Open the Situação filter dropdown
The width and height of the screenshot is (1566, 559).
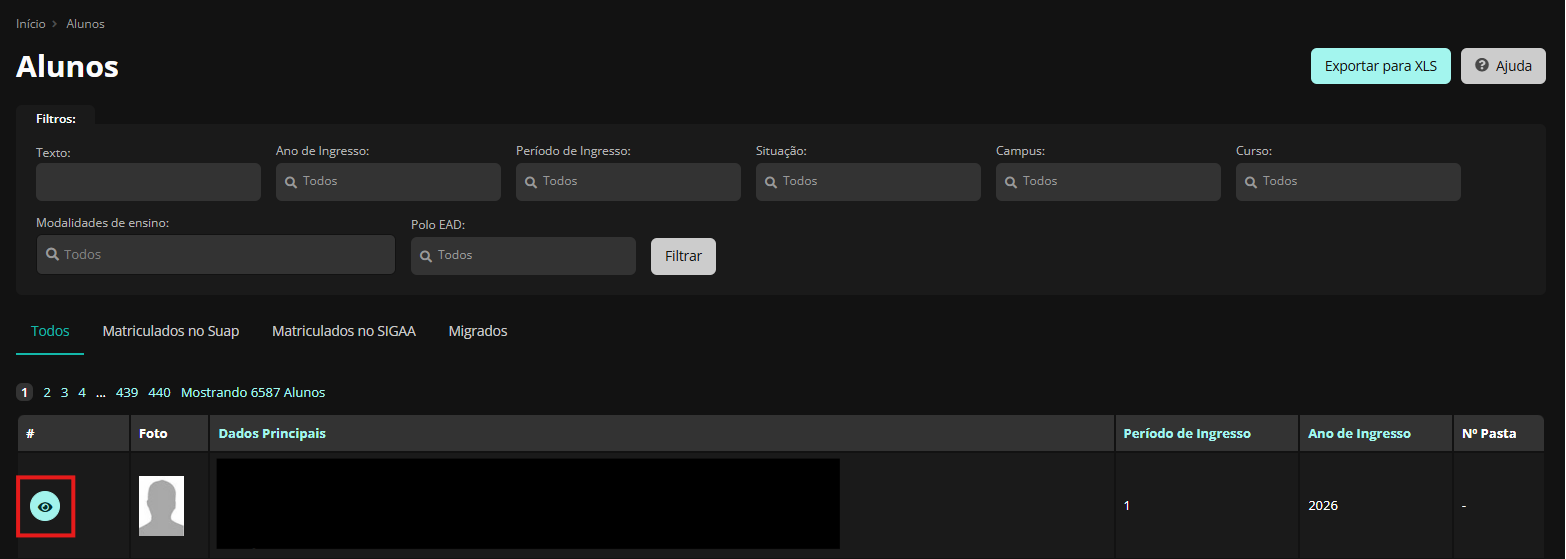(868, 182)
